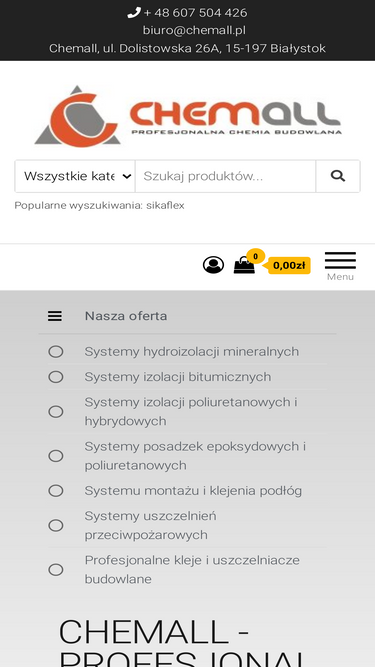Click the cart item count badge 0

click(x=255, y=257)
